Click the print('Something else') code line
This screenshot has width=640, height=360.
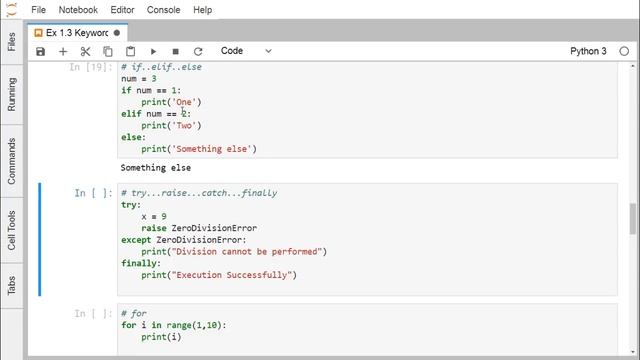[199, 149]
